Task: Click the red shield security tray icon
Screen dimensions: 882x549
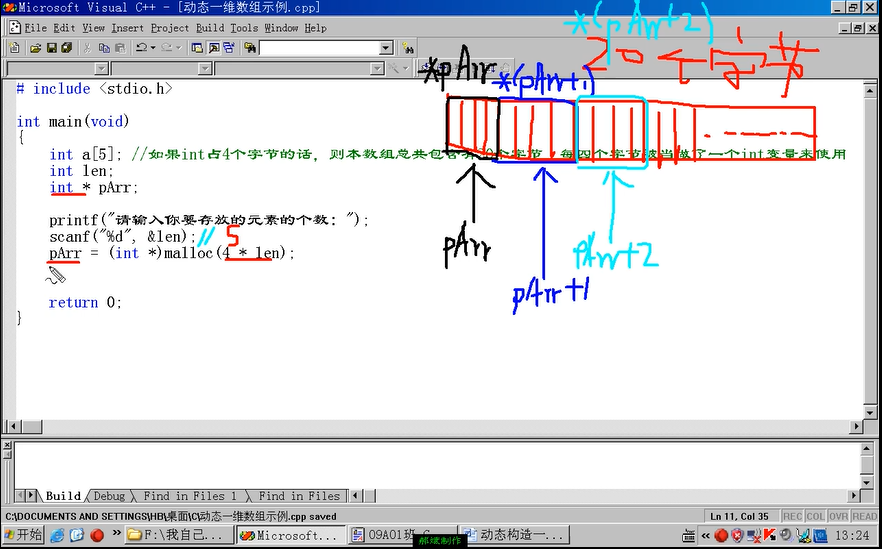Action: 736,535
